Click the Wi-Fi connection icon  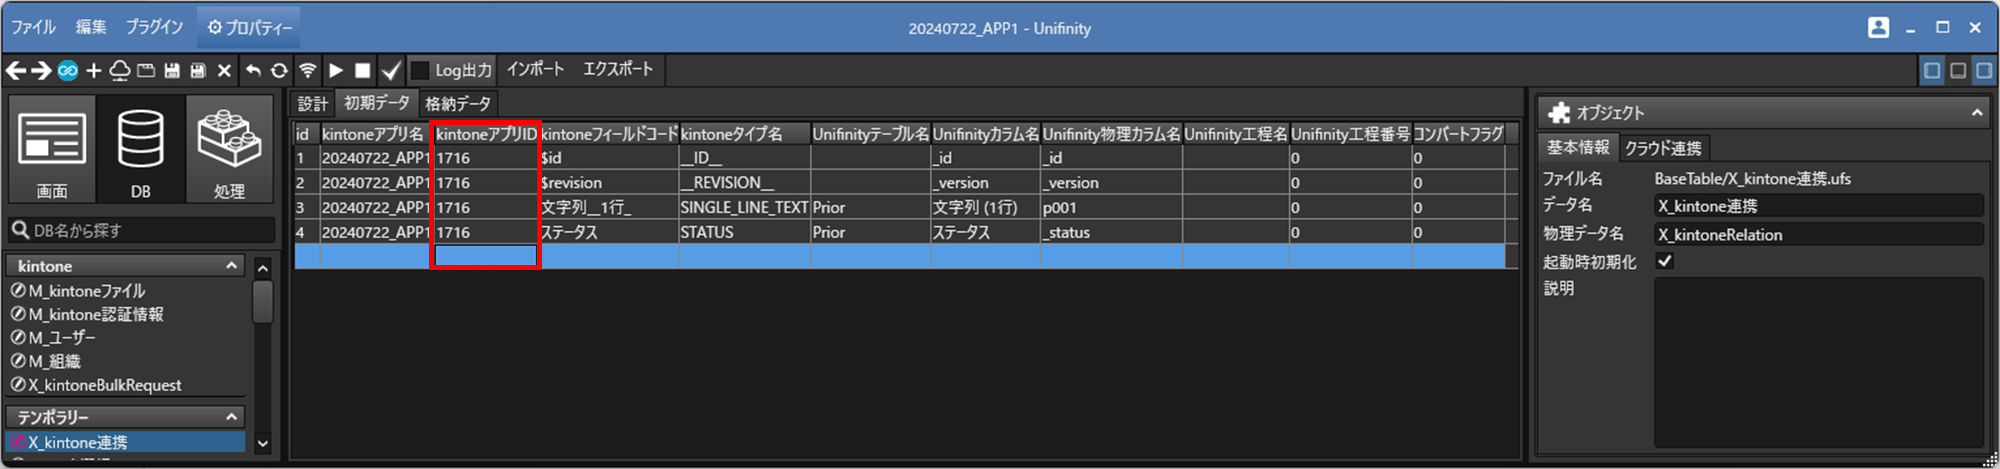308,70
